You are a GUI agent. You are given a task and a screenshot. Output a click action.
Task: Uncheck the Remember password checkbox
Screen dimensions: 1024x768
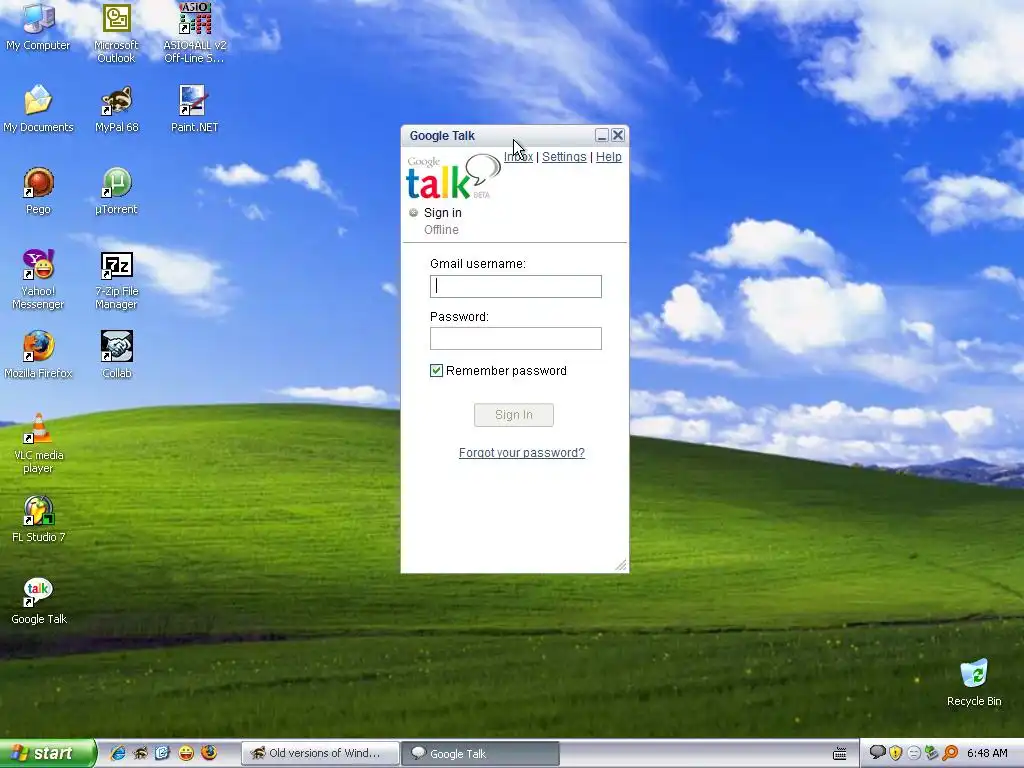click(x=436, y=370)
